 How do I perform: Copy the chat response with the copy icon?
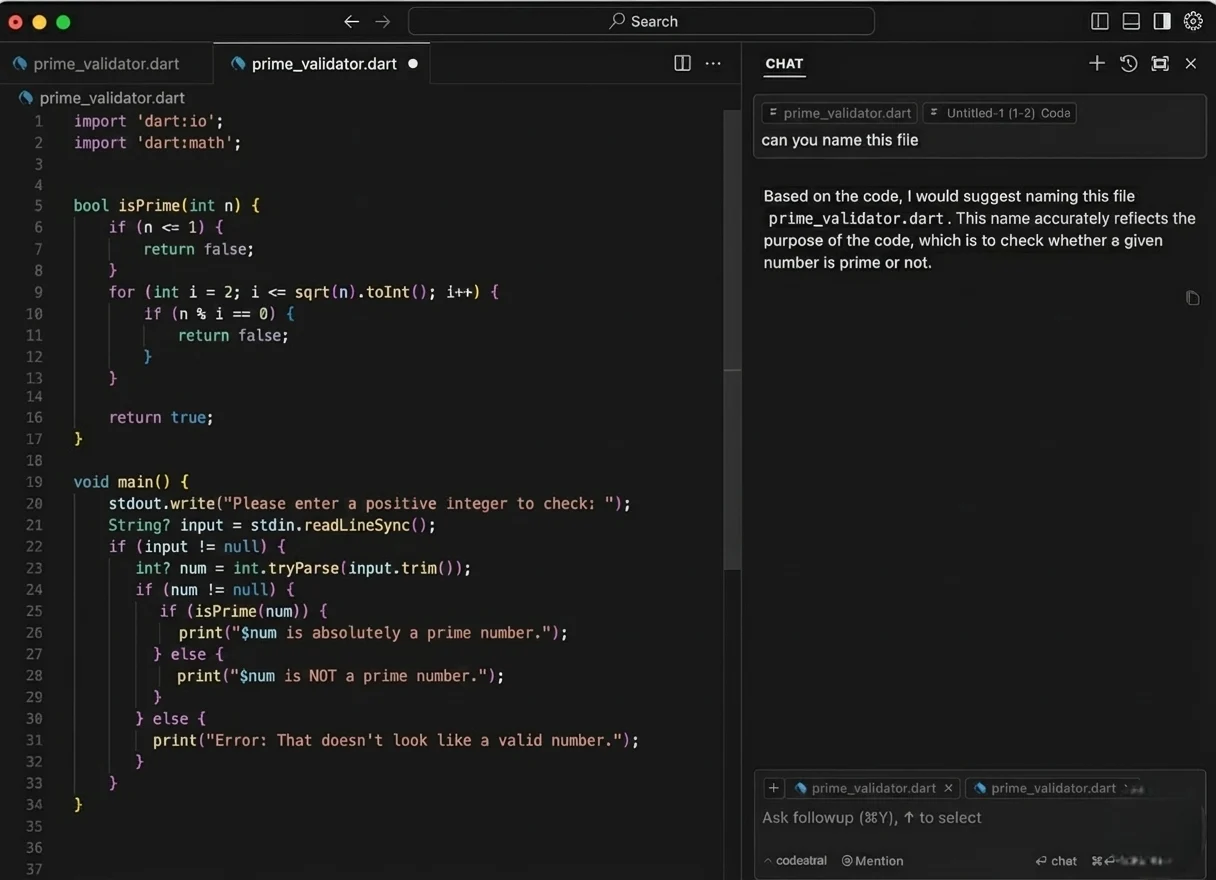(1192, 298)
